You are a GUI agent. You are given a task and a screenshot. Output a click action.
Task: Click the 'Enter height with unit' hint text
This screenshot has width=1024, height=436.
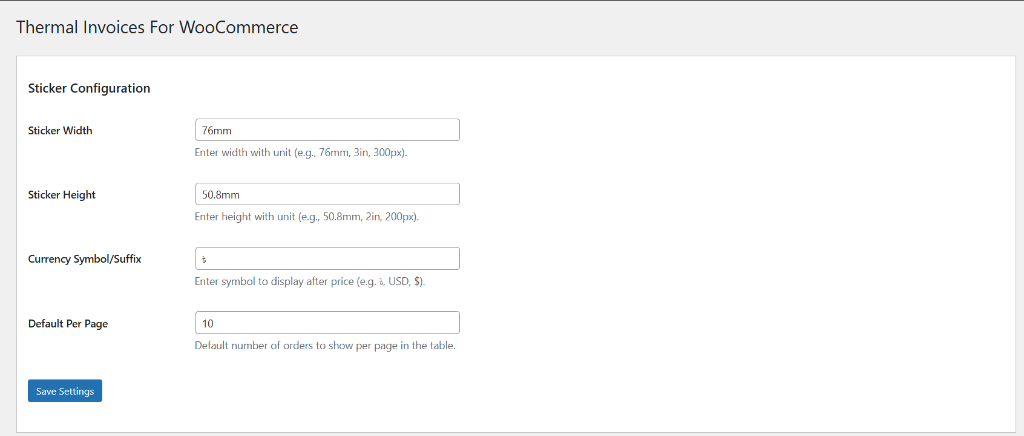[x=306, y=217]
